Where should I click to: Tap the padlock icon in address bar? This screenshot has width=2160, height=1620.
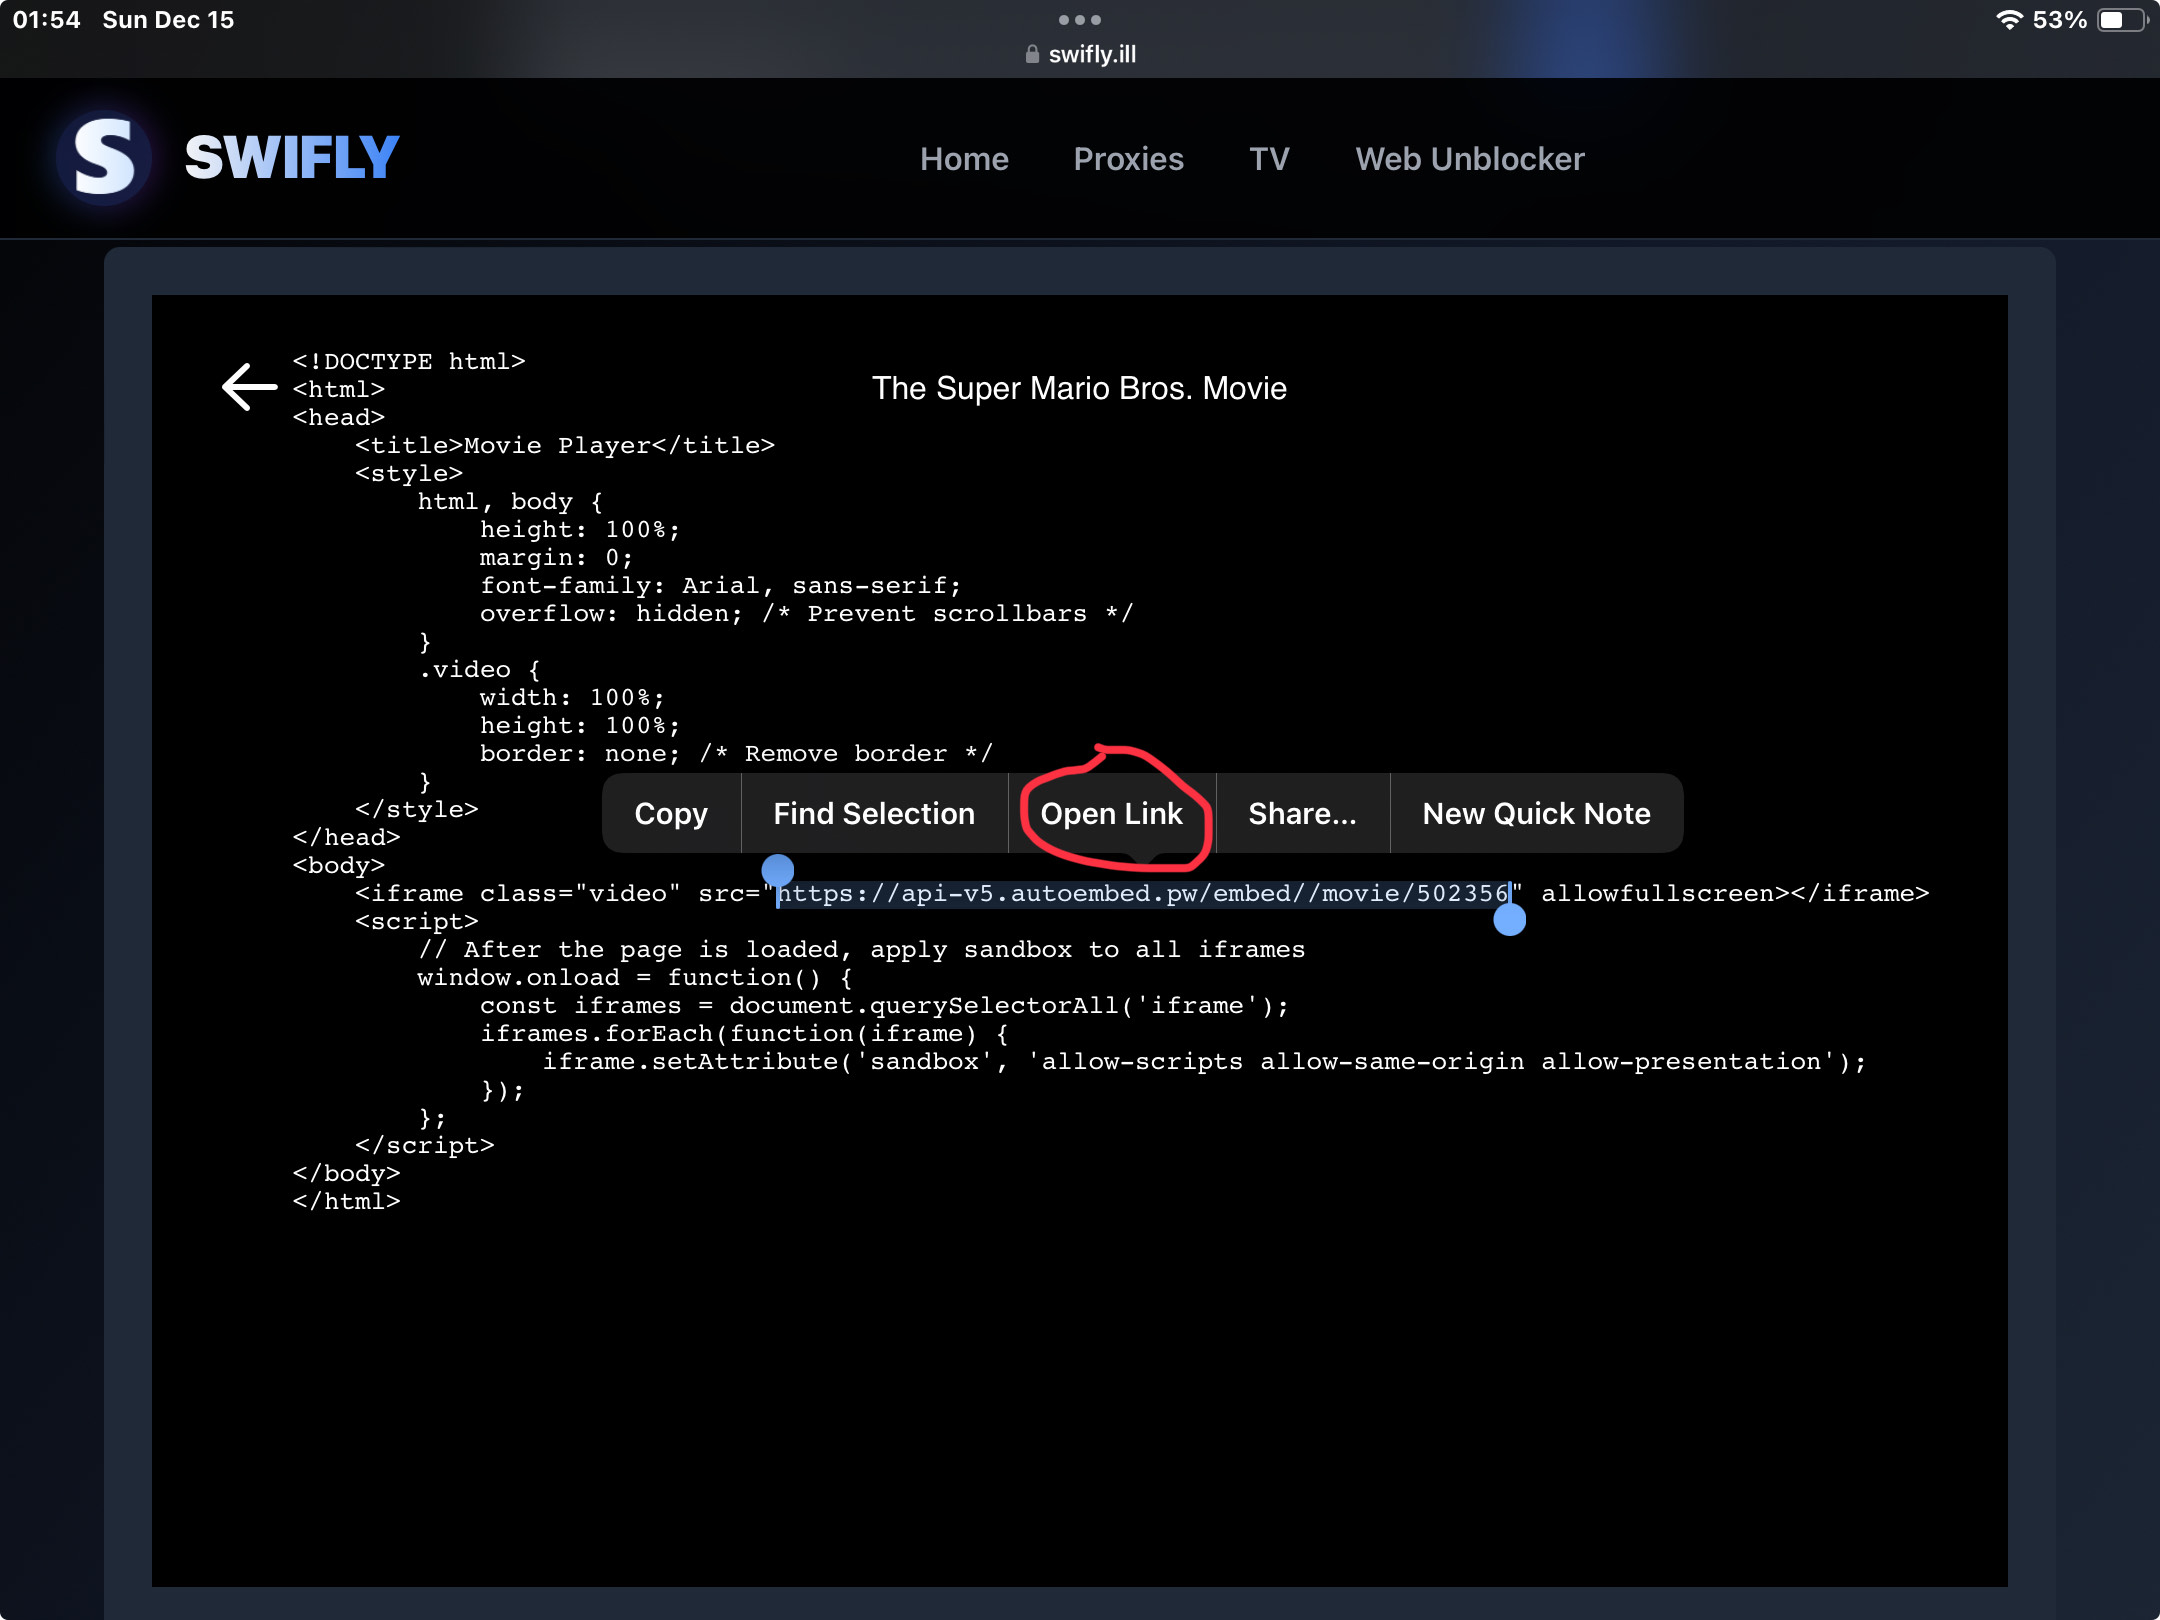(x=1032, y=54)
